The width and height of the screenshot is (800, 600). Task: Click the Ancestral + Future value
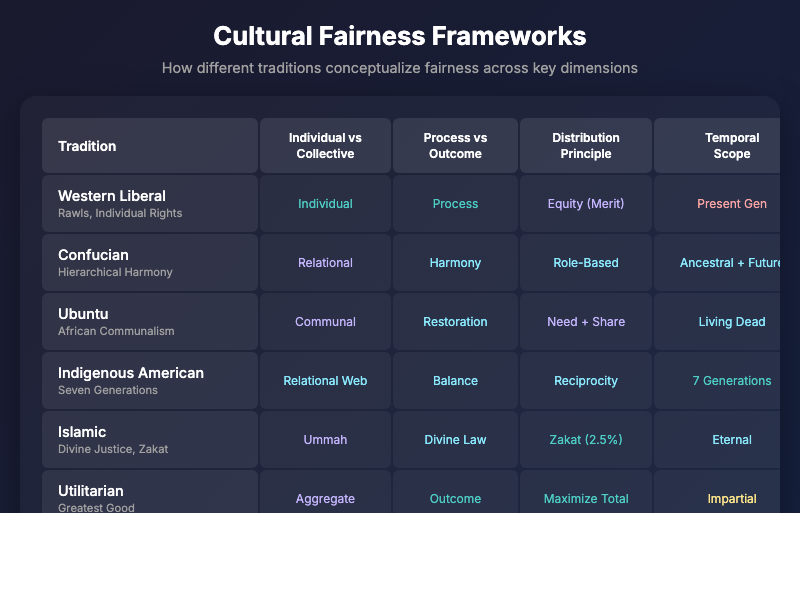click(x=732, y=262)
